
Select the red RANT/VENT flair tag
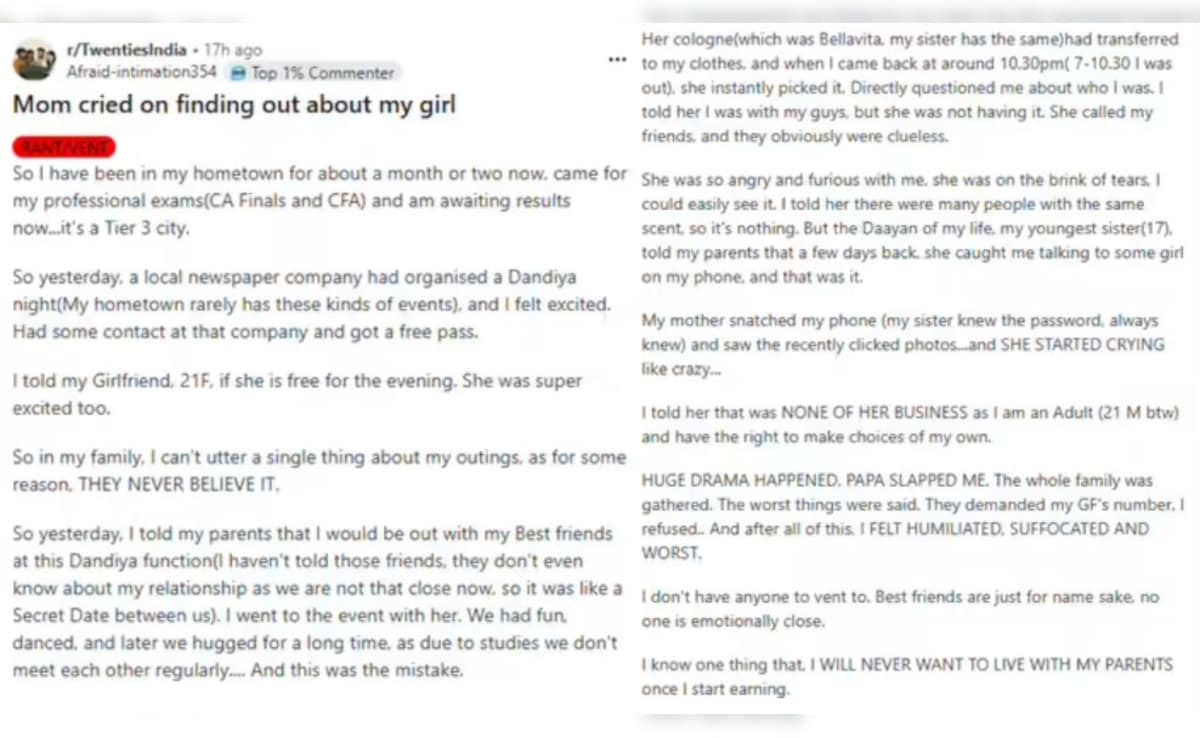tap(65, 148)
